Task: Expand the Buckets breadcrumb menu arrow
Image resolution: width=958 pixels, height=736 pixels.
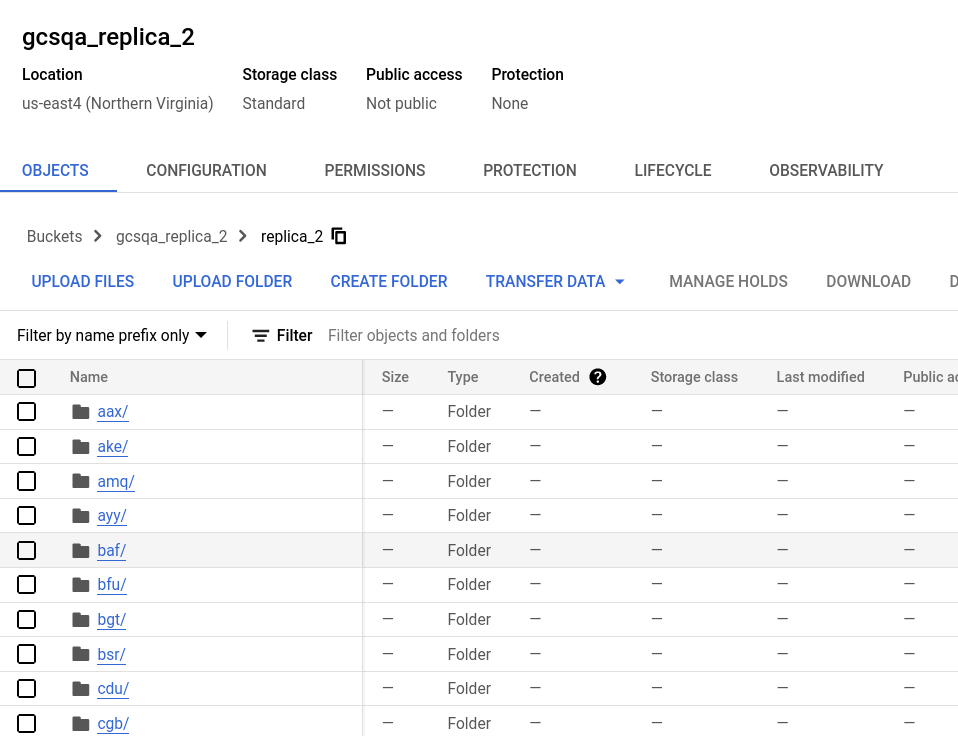Action: pyautogui.click(x=97, y=236)
